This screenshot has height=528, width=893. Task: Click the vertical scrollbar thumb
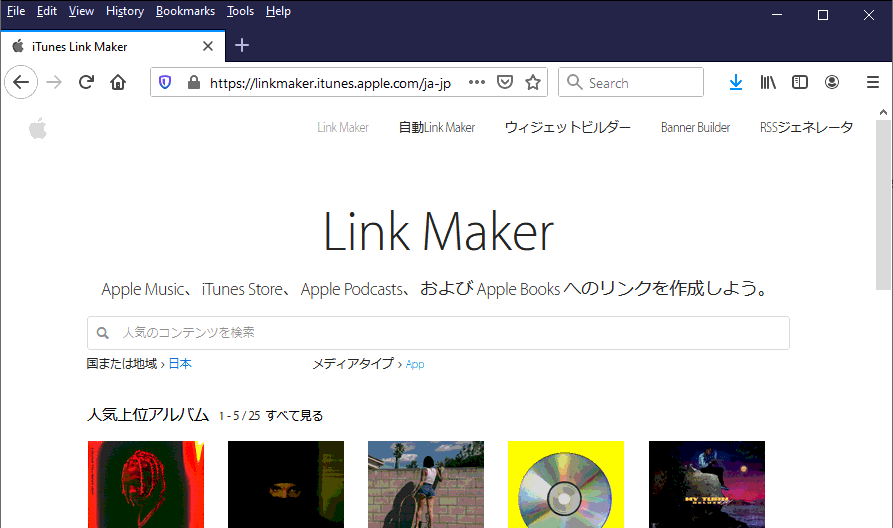[x=883, y=205]
